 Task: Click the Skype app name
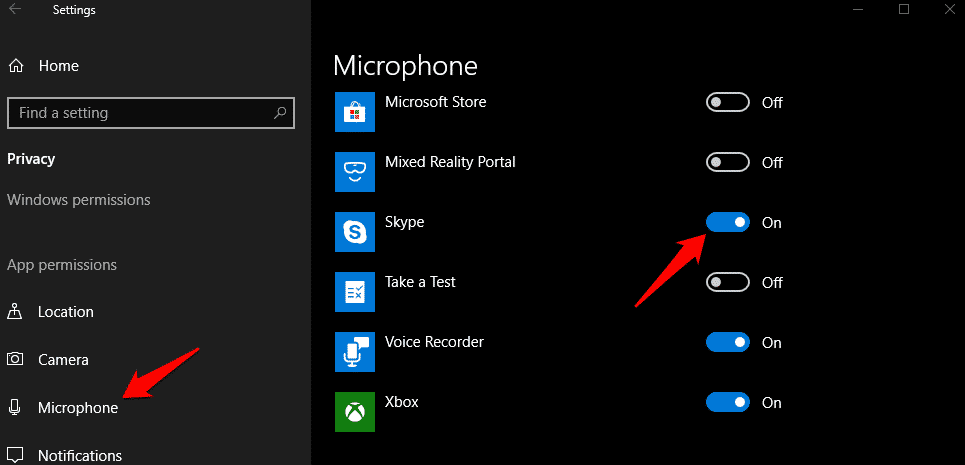404,222
